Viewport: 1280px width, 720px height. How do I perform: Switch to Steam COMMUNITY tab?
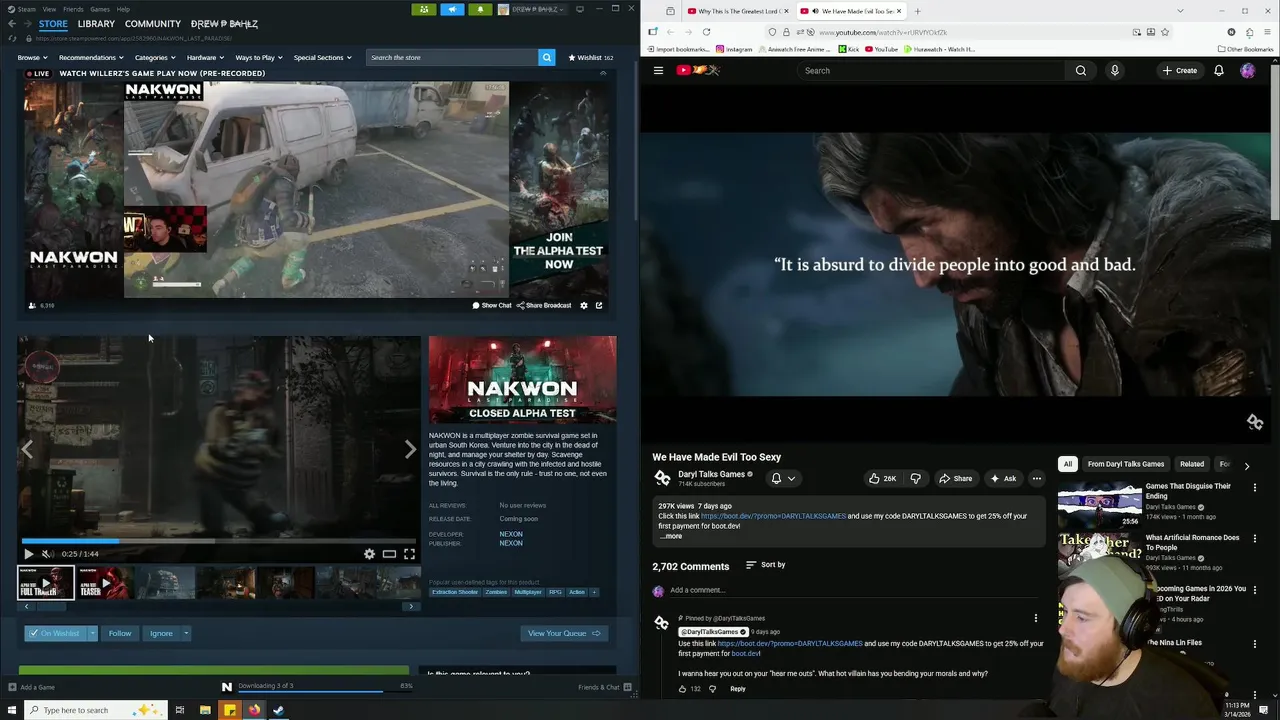tap(153, 23)
